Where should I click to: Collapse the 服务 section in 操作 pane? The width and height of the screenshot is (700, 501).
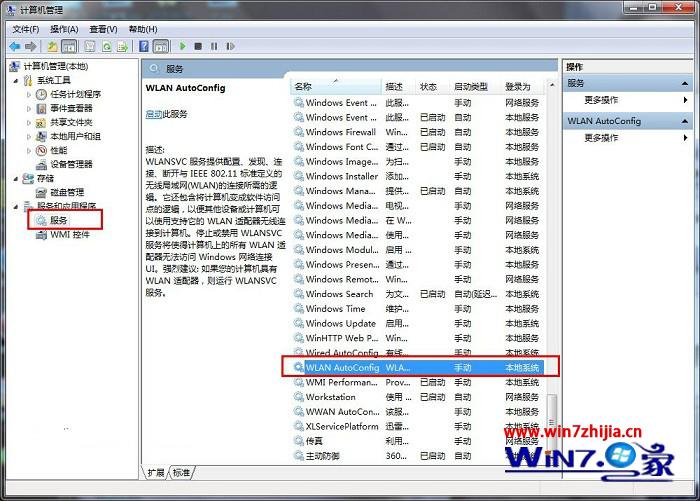pyautogui.click(x=685, y=84)
